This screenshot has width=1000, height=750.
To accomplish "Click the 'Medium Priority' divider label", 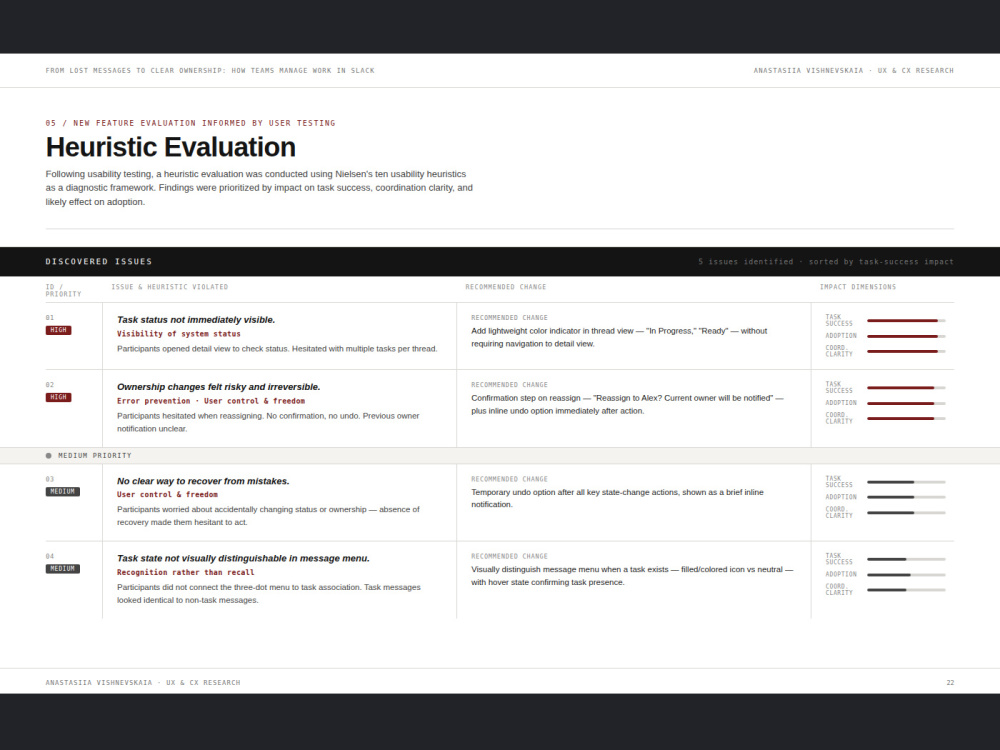I will pos(94,456).
